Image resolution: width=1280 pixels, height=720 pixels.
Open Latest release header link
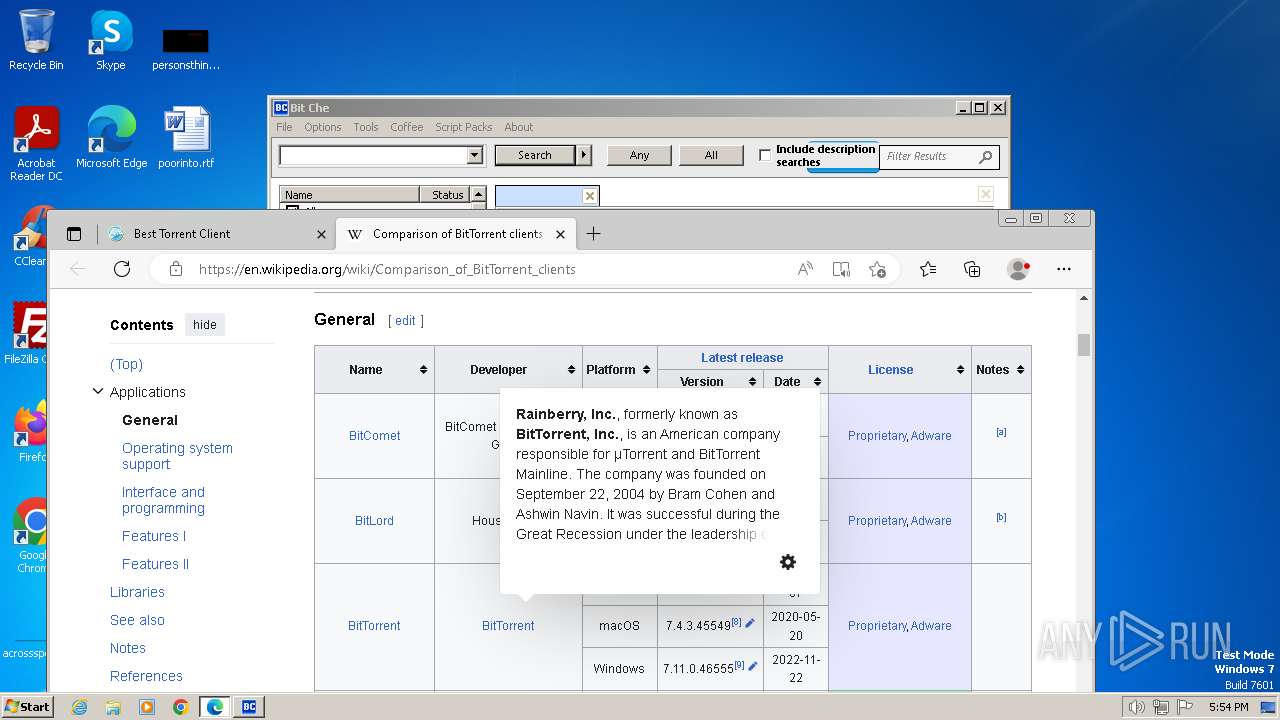[x=742, y=358]
